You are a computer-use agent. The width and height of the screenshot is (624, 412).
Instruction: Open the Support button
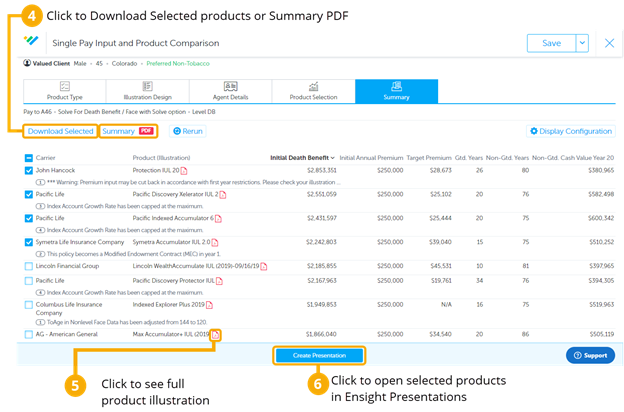click(591, 355)
